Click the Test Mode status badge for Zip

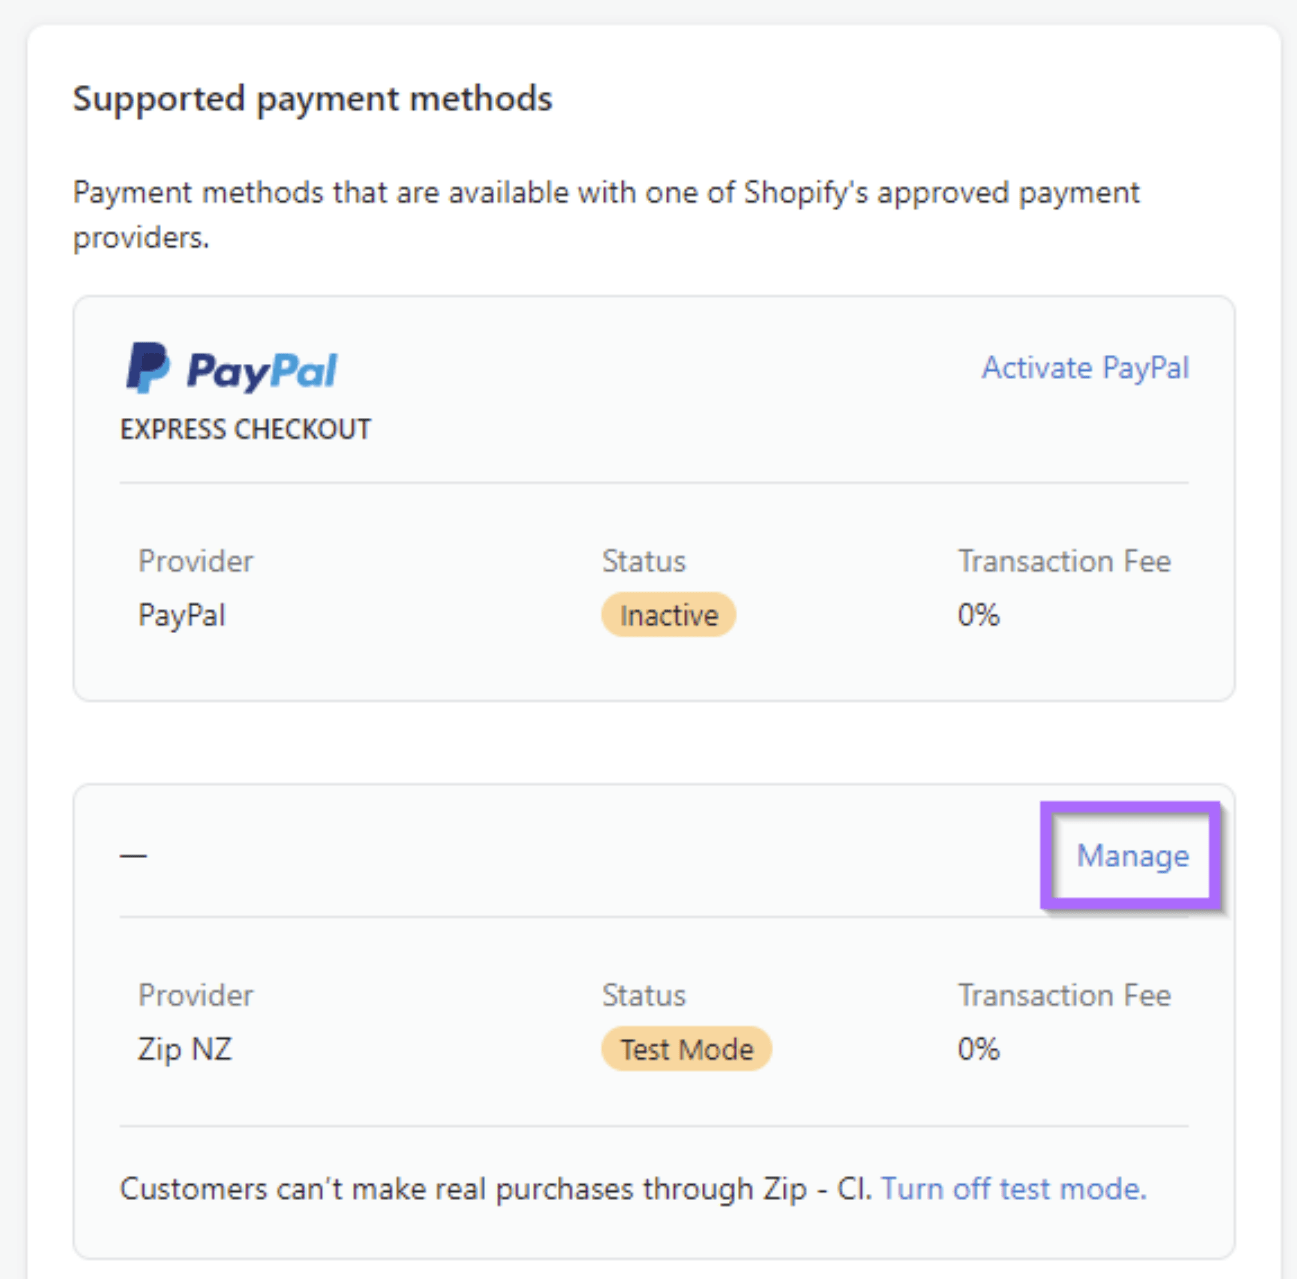[x=686, y=1049]
